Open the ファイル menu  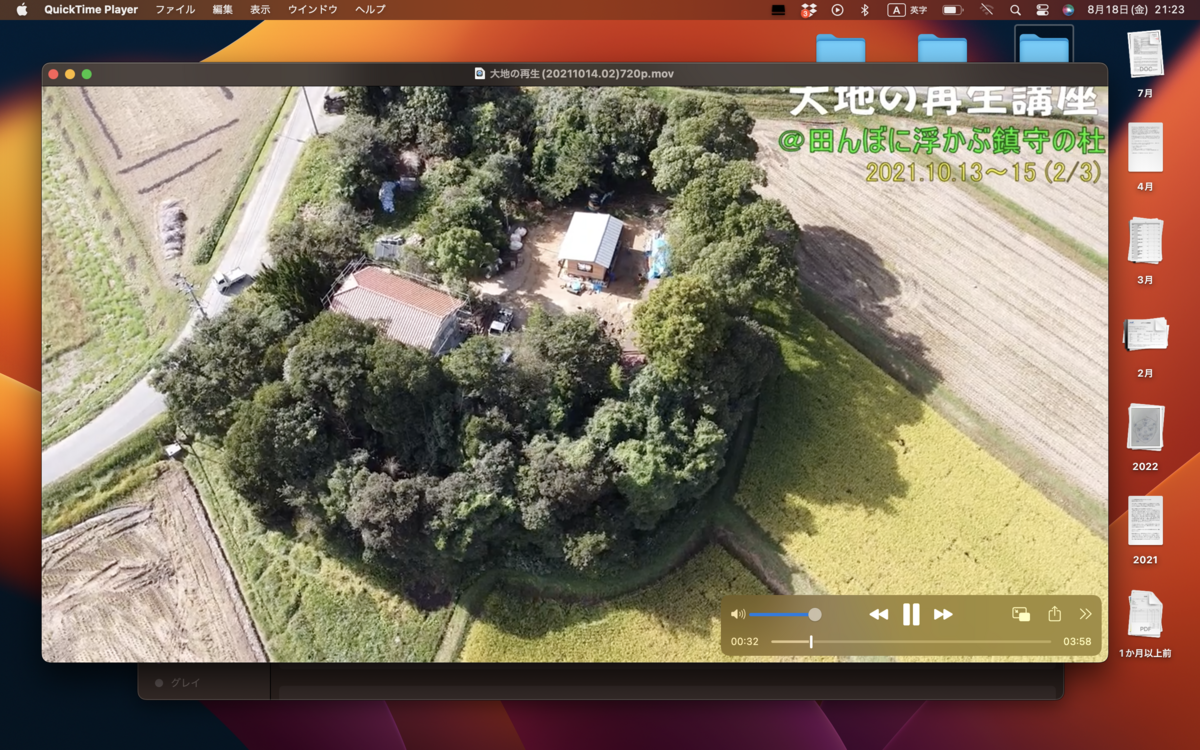(175, 9)
